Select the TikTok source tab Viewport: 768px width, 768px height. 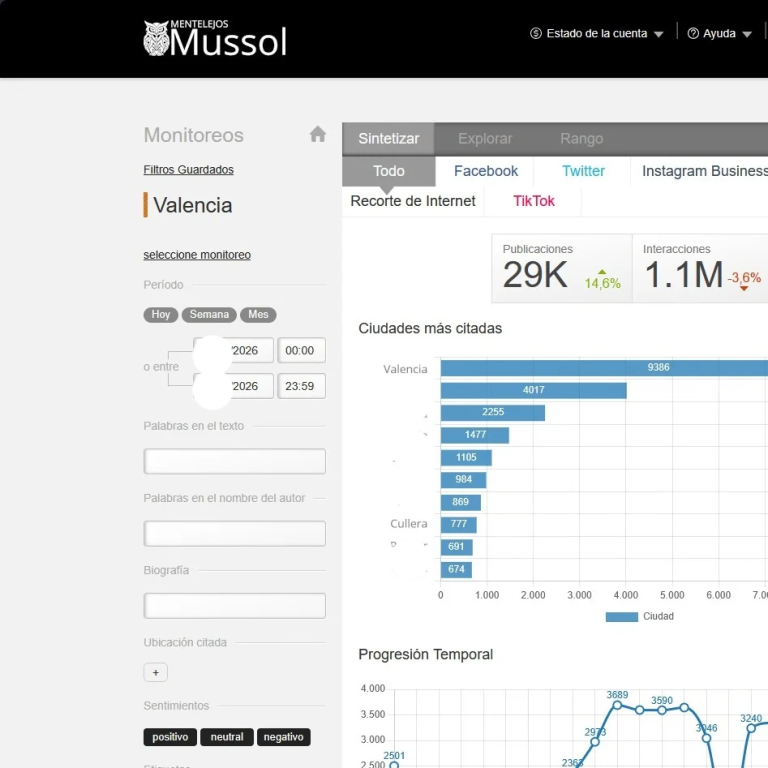tap(533, 201)
